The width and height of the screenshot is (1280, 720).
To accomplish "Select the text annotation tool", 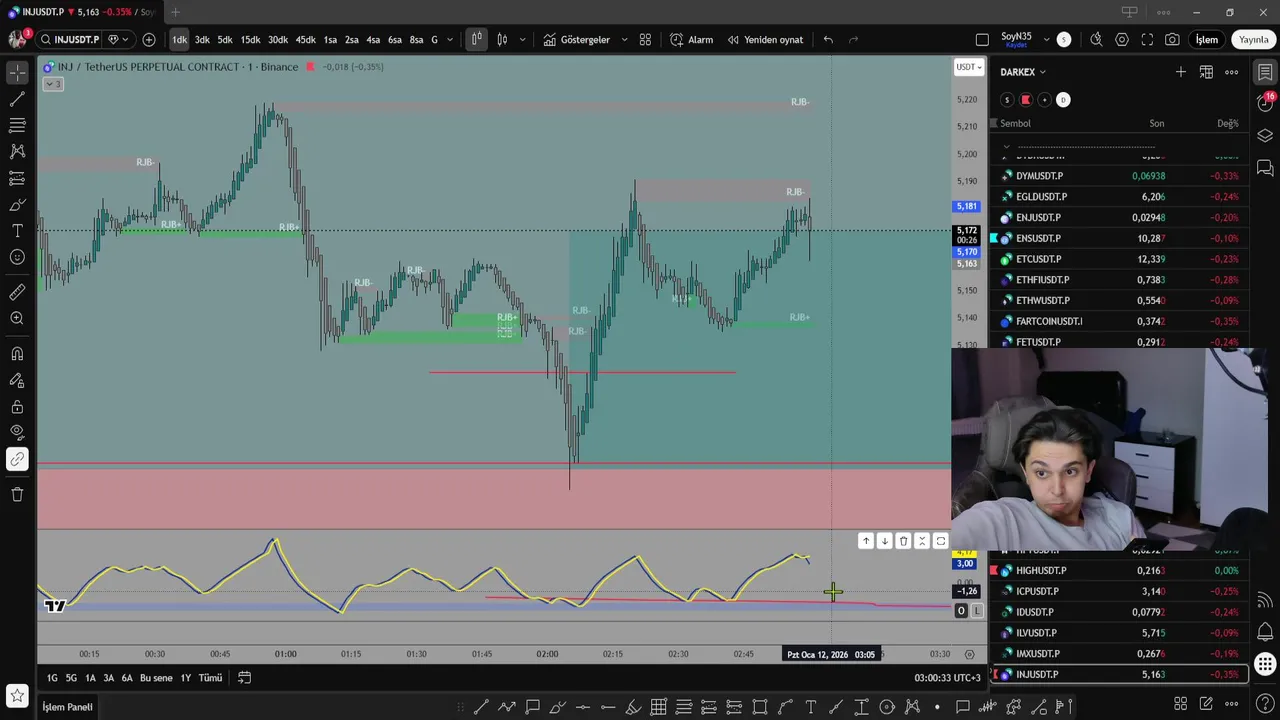I will pyautogui.click(x=17, y=231).
